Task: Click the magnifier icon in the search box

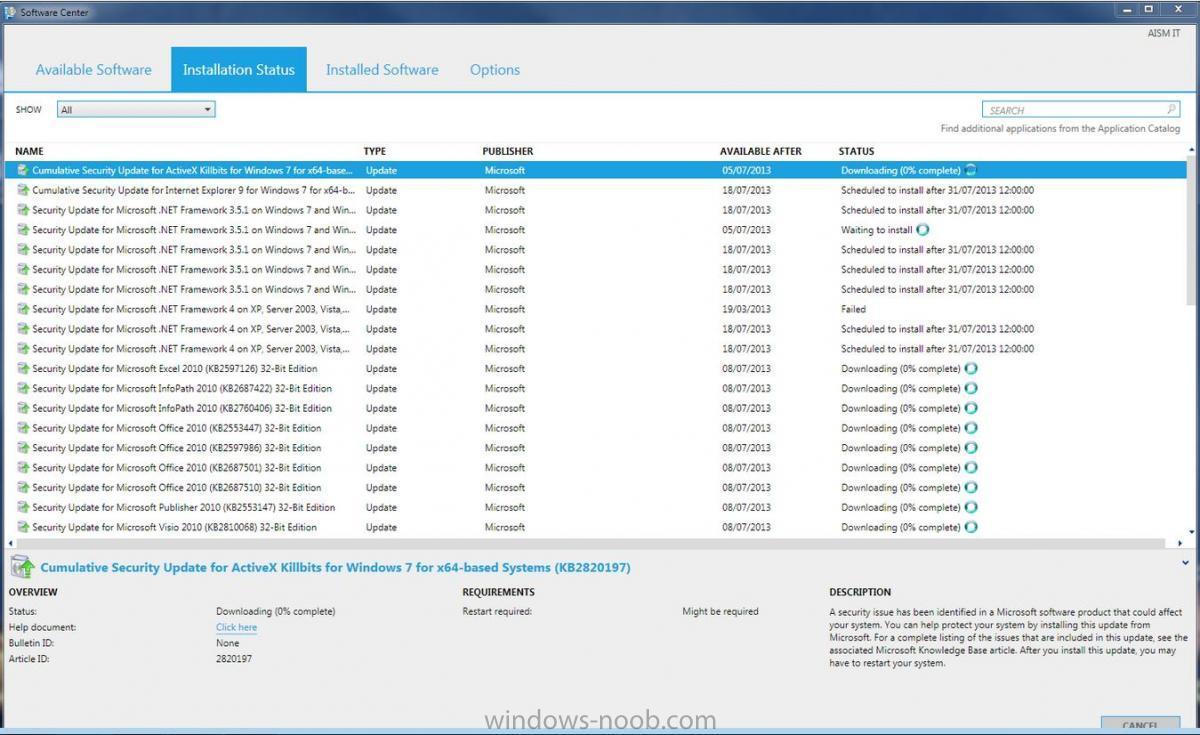Action: click(x=1172, y=110)
